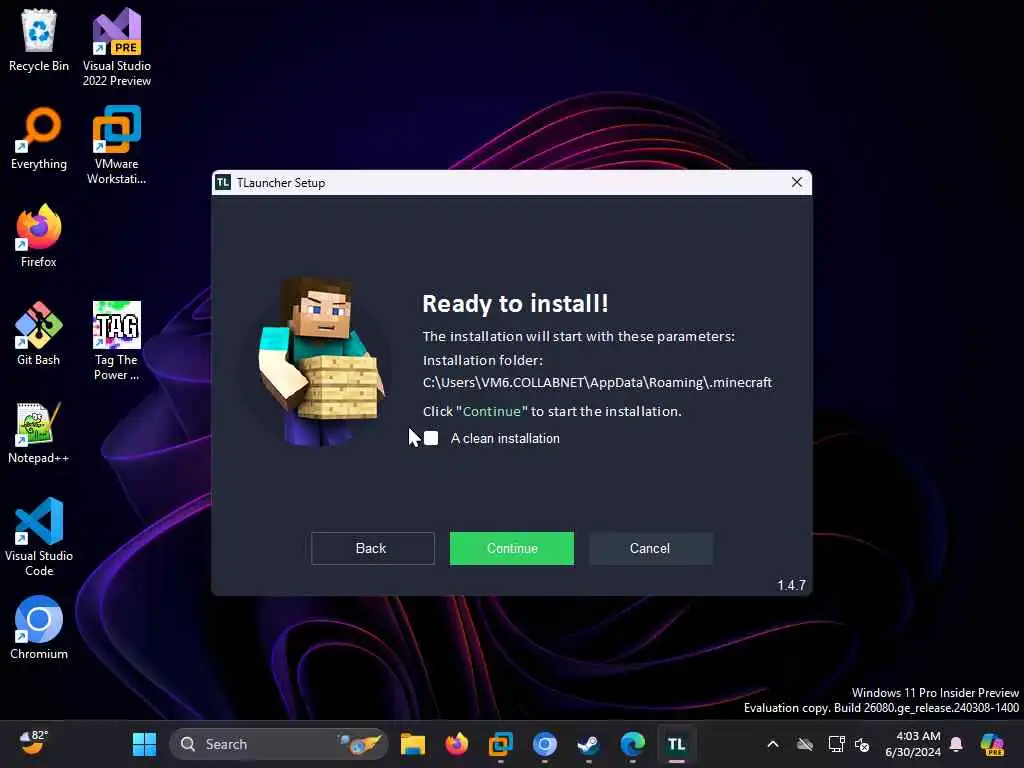This screenshot has height=768, width=1024.
Task: Click the OneDrive cloud tray icon
Action: 805,744
